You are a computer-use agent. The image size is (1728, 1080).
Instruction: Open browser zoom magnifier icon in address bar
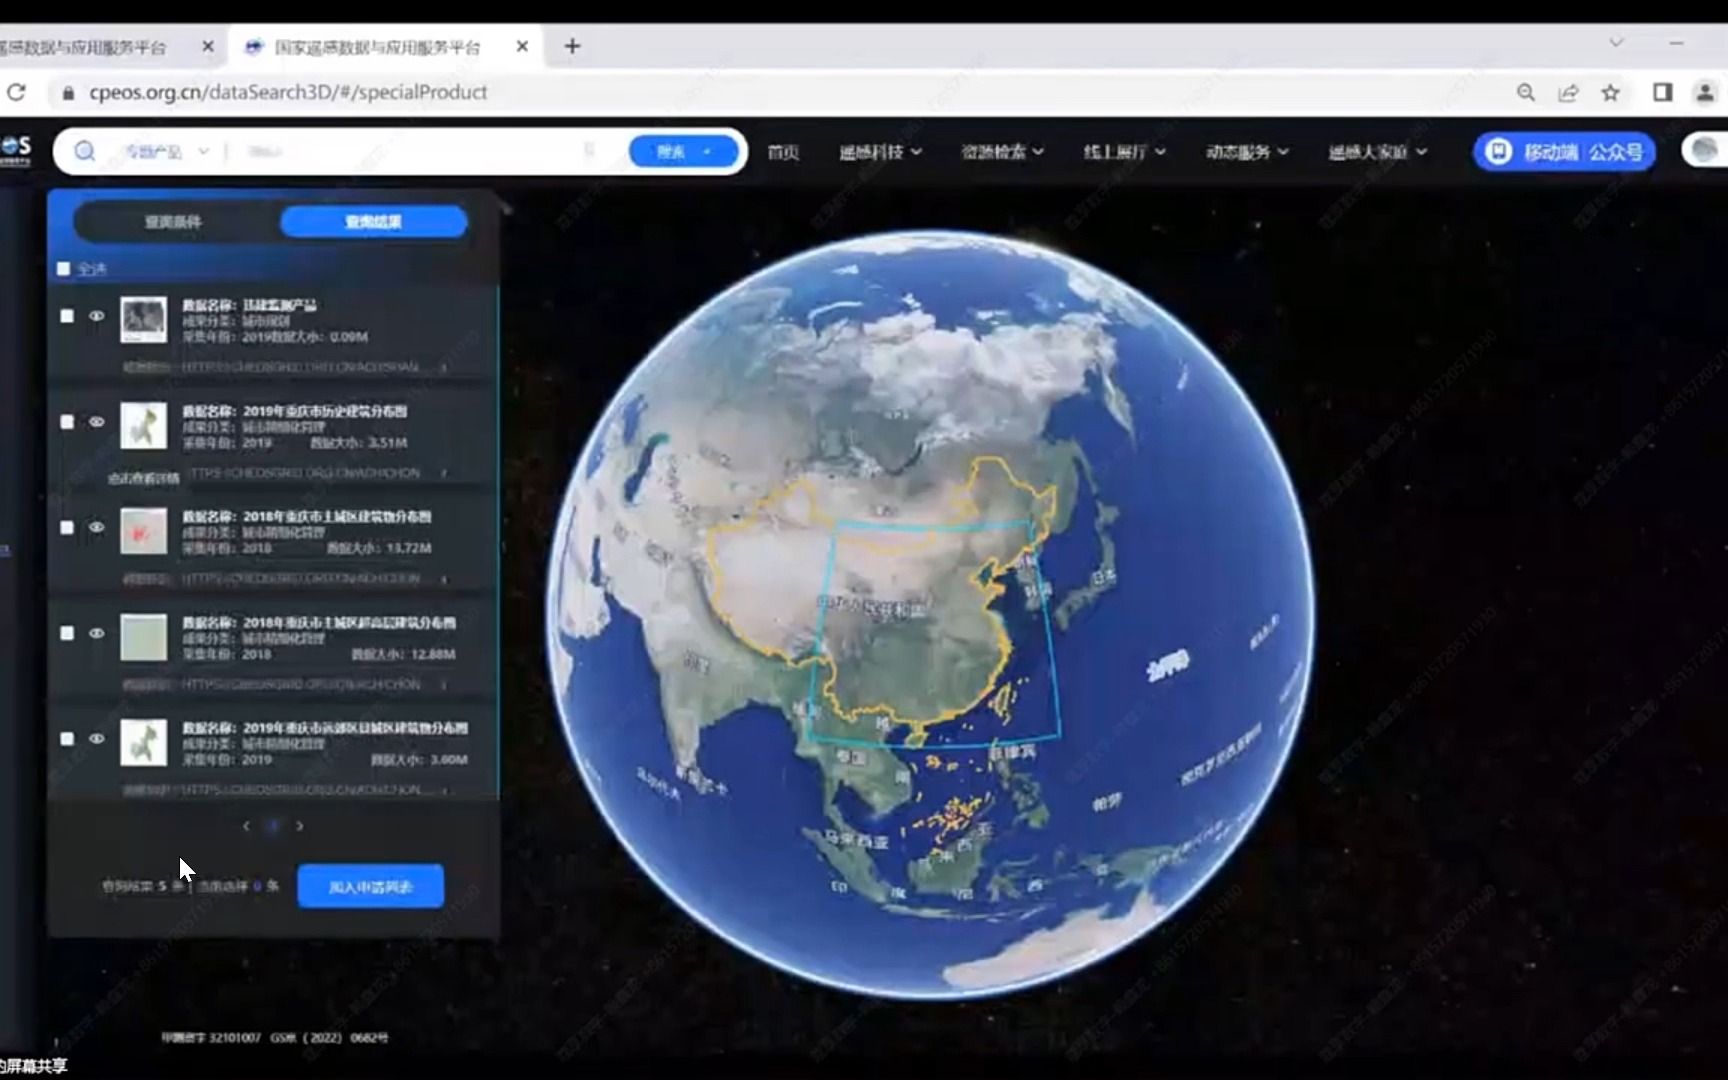(1526, 92)
